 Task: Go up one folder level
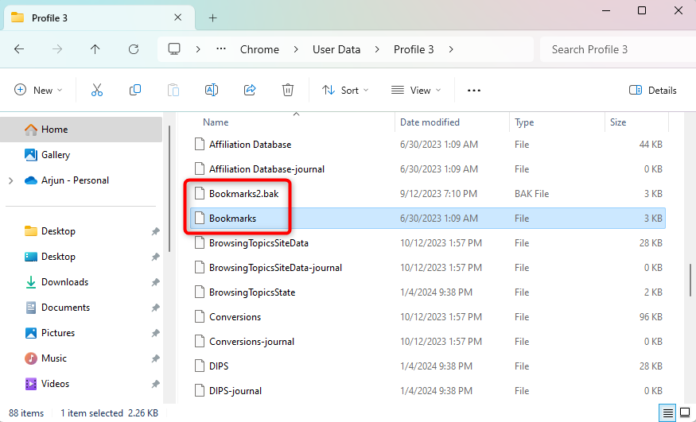click(x=95, y=49)
